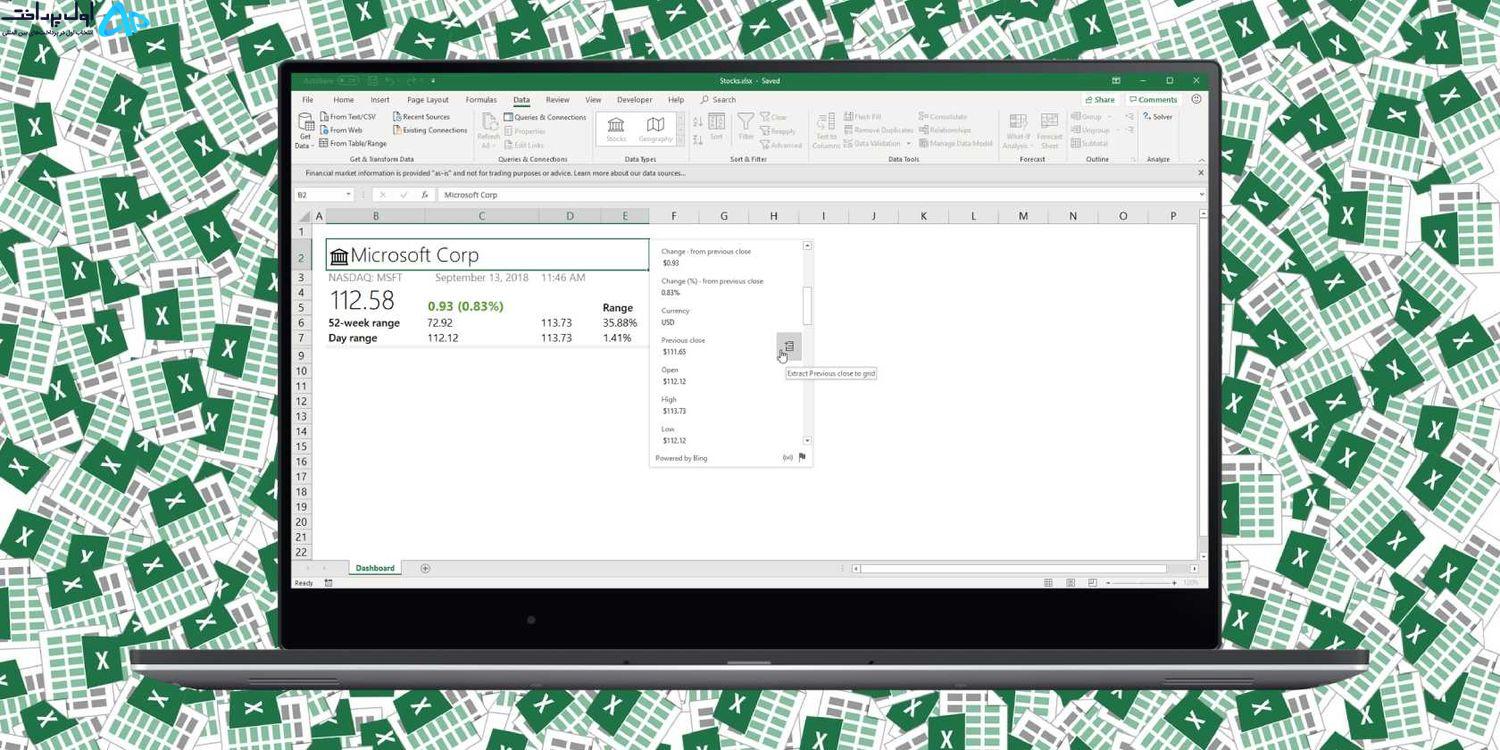1500x750 pixels.
Task: Switch to Page Break Preview in status bar
Action: click(x=1092, y=583)
